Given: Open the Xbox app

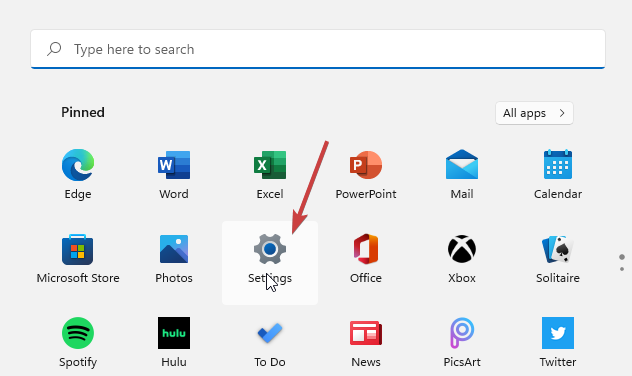Looking at the screenshot, I should [462, 249].
